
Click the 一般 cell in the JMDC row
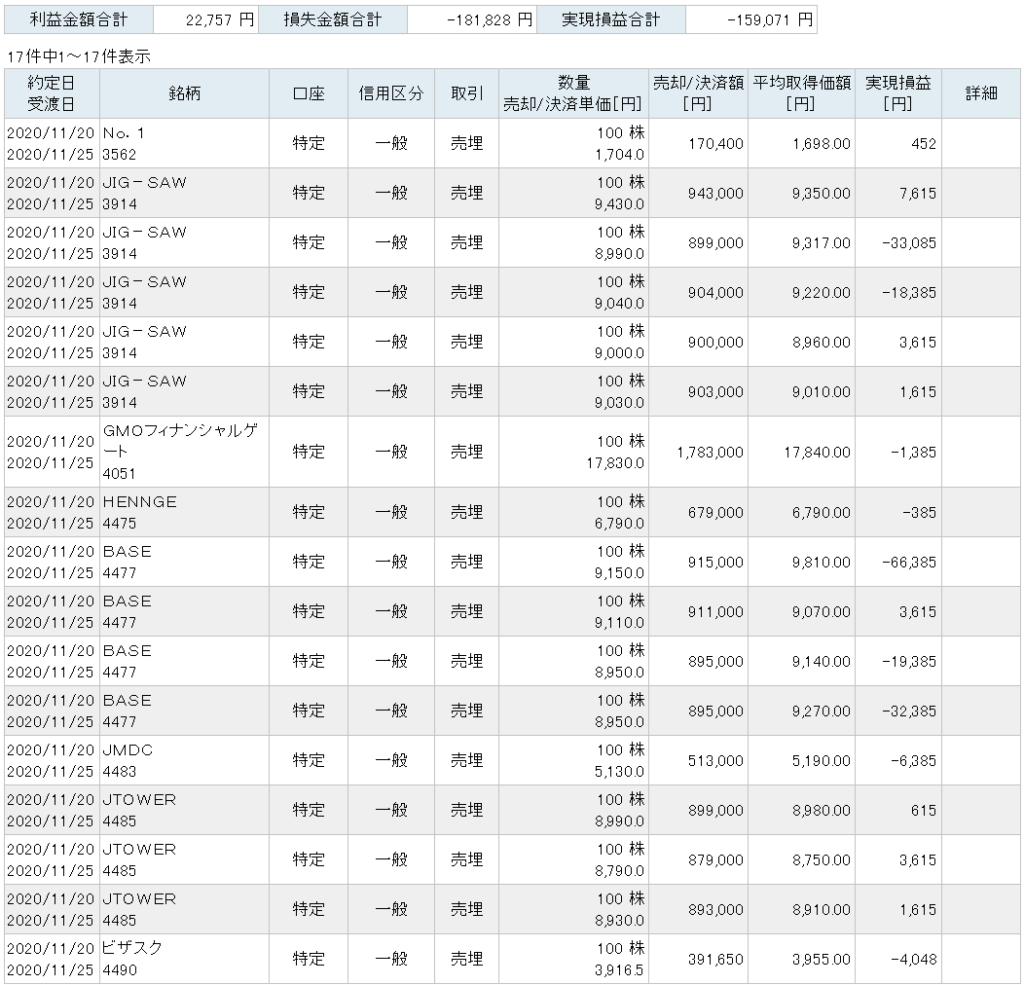pos(391,760)
